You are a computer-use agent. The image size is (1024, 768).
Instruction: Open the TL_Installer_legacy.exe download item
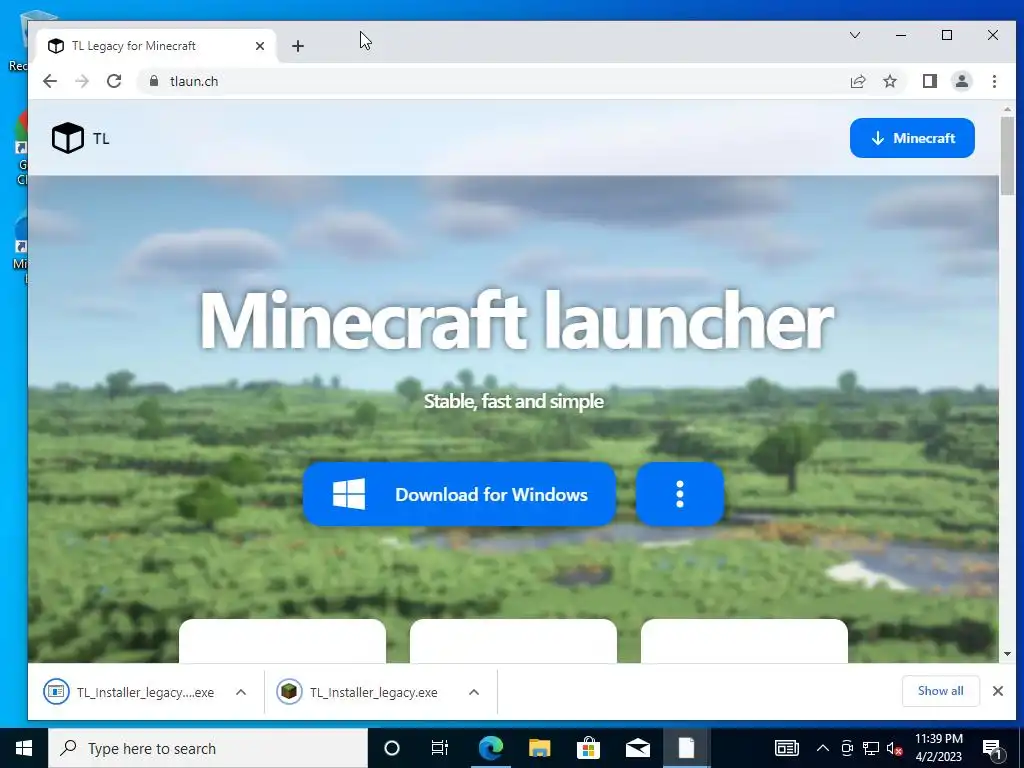pyautogui.click(x=358, y=692)
